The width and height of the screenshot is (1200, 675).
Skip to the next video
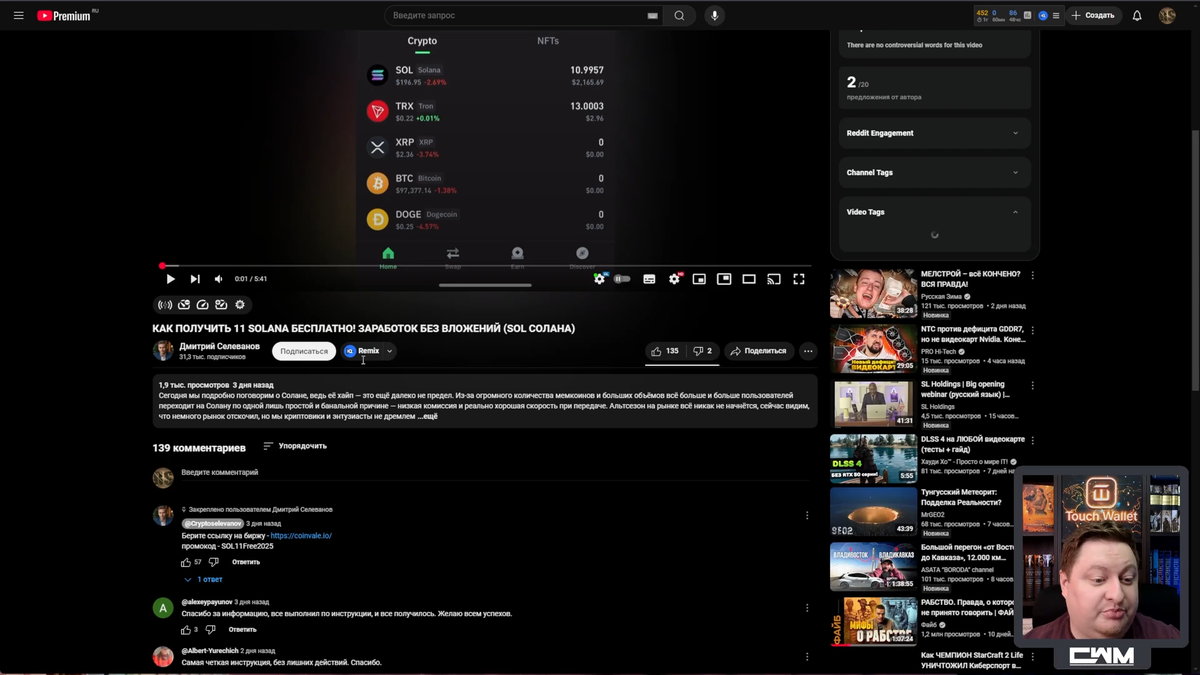pos(195,279)
